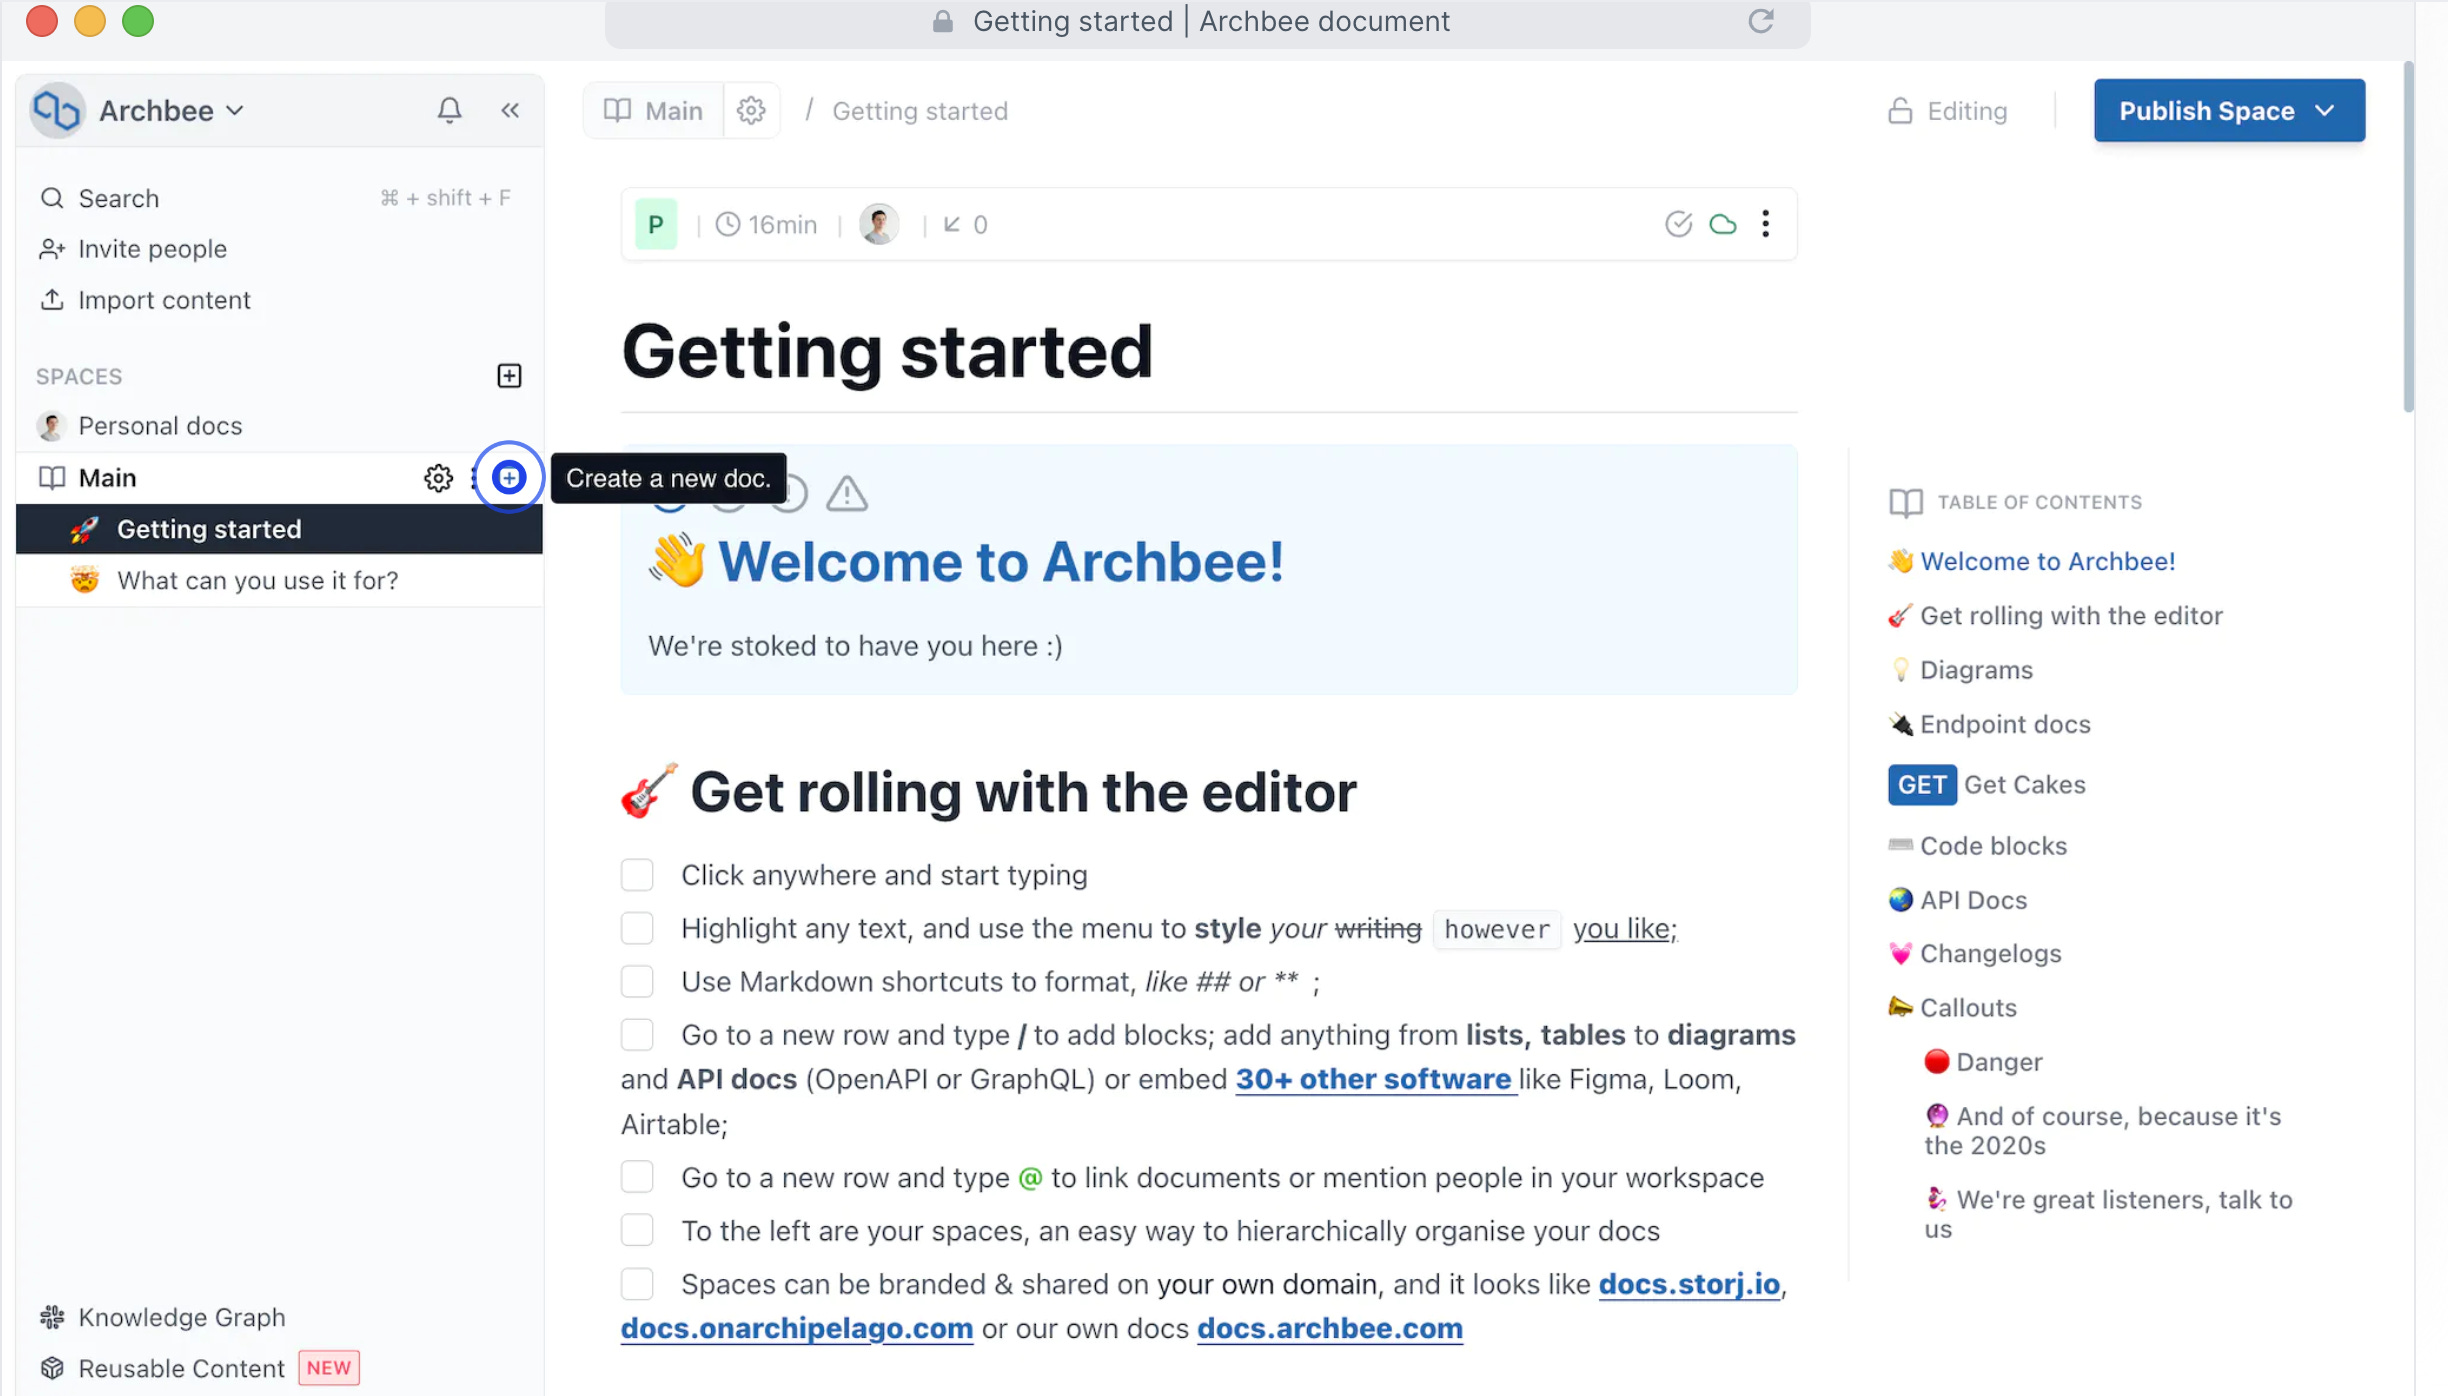Toggle the Editing mode
The width and height of the screenshot is (2448, 1396).
tap(1947, 110)
